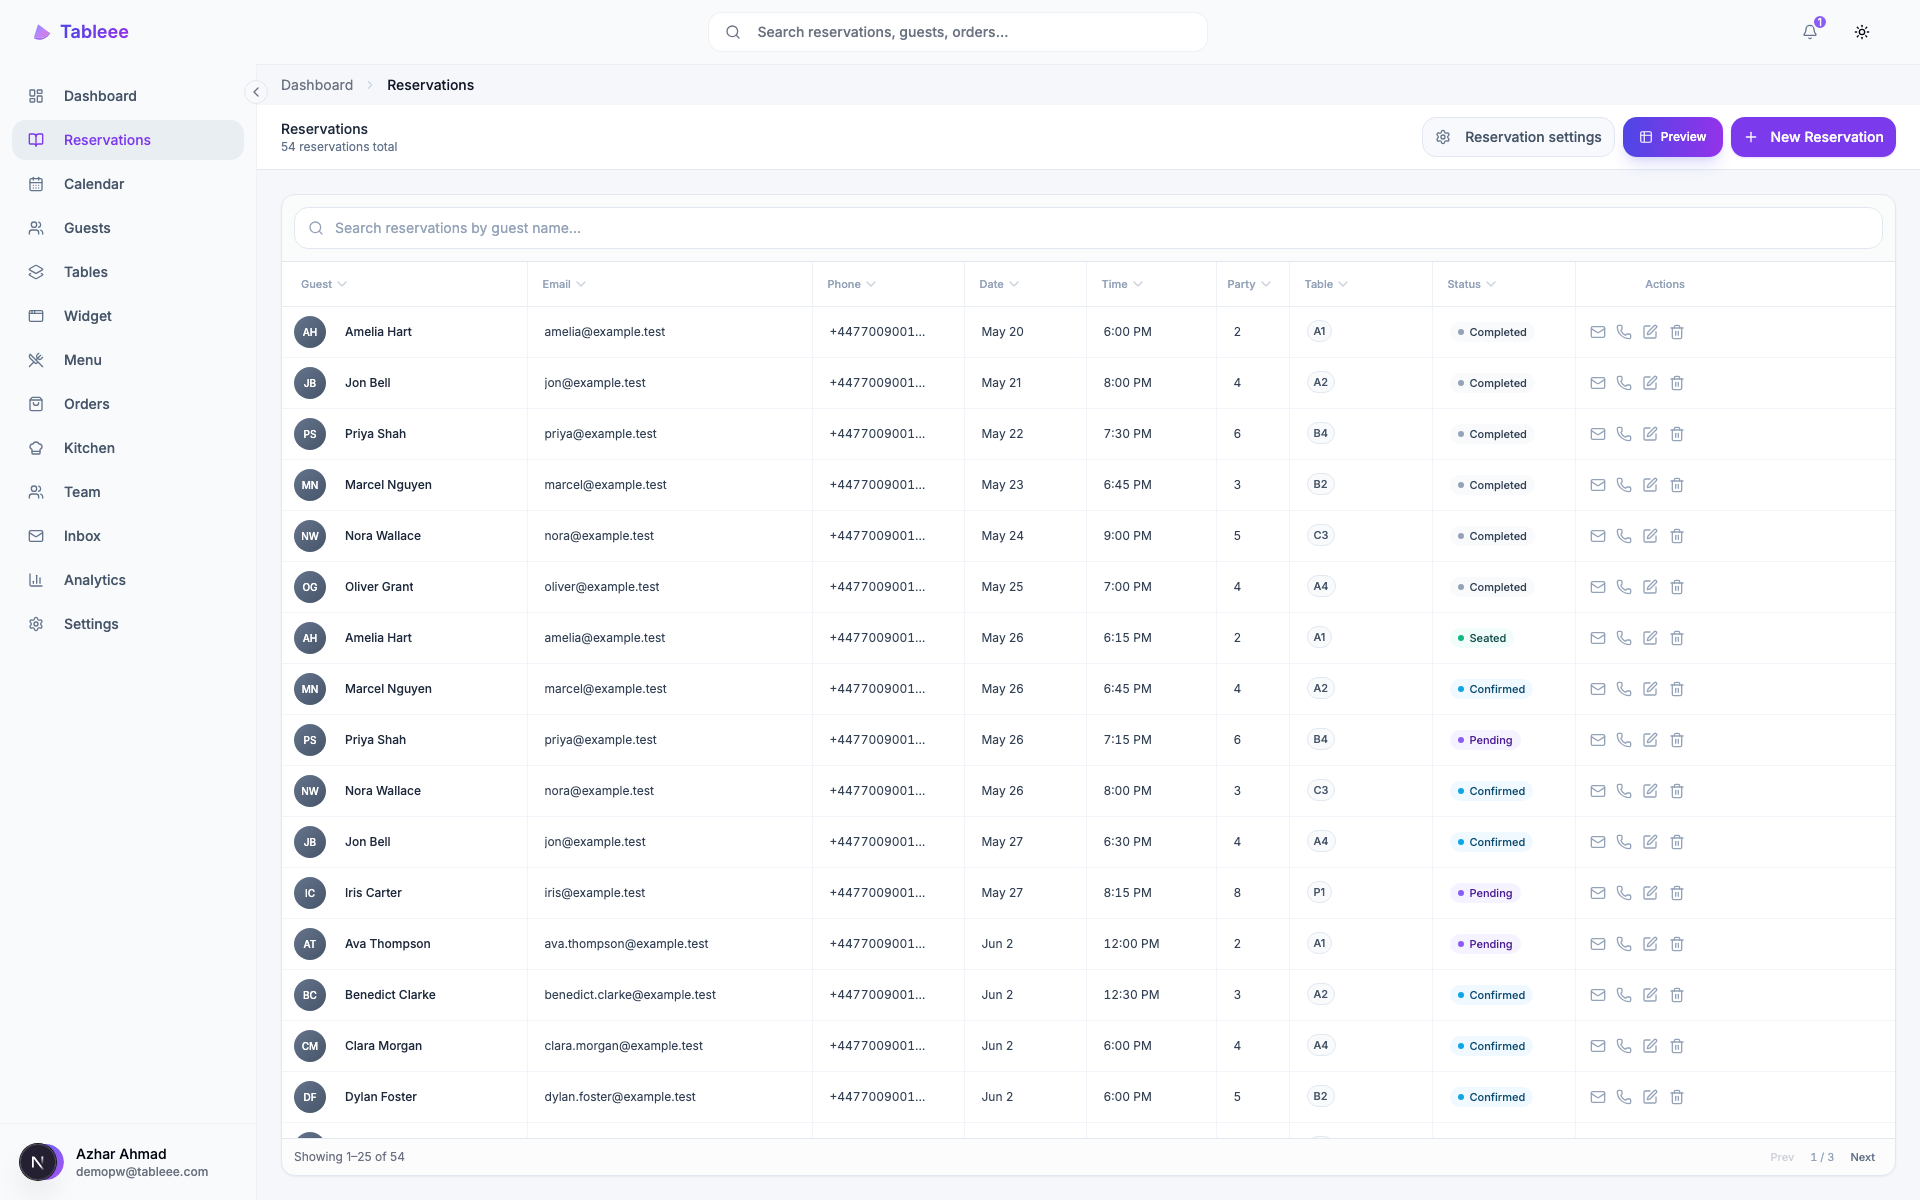Edit Priya Shah's May 22 reservation

(x=1650, y=434)
